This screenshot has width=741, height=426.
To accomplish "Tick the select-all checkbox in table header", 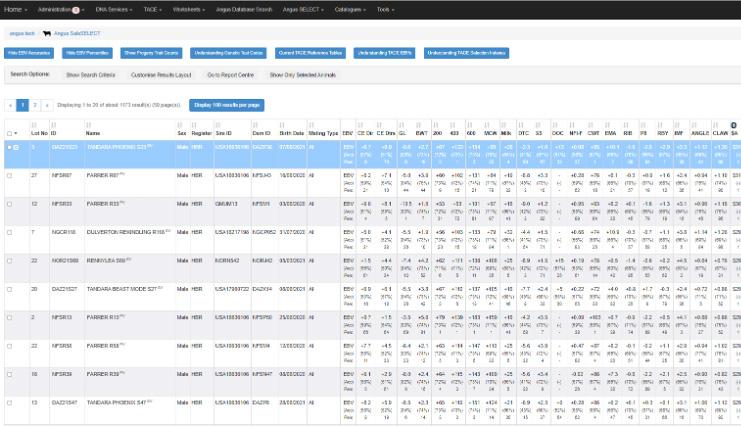I will tap(9, 134).
